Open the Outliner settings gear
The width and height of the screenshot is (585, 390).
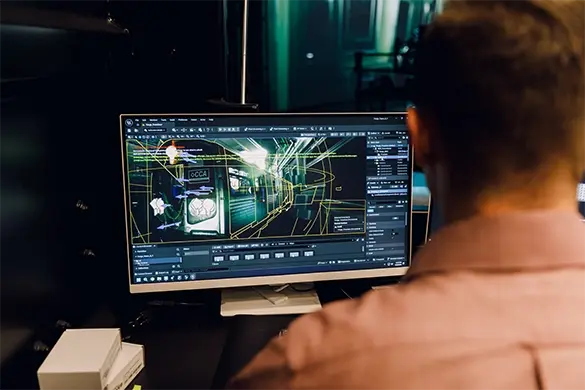407,138
